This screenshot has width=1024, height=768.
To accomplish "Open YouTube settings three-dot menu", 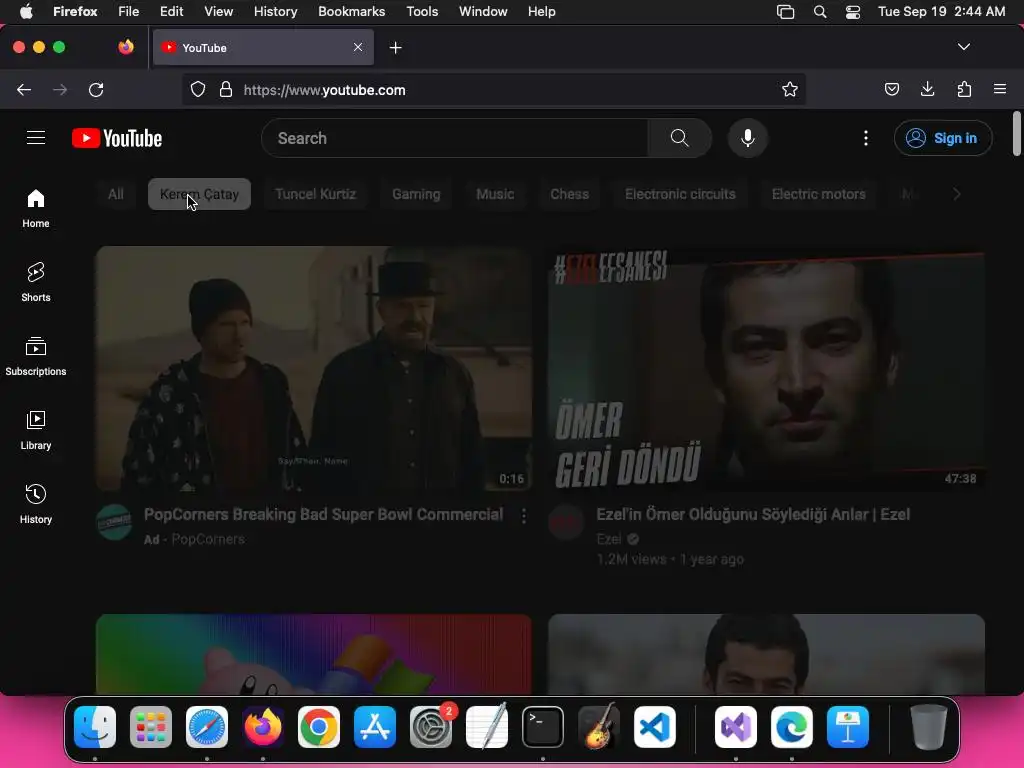I will click(x=866, y=138).
